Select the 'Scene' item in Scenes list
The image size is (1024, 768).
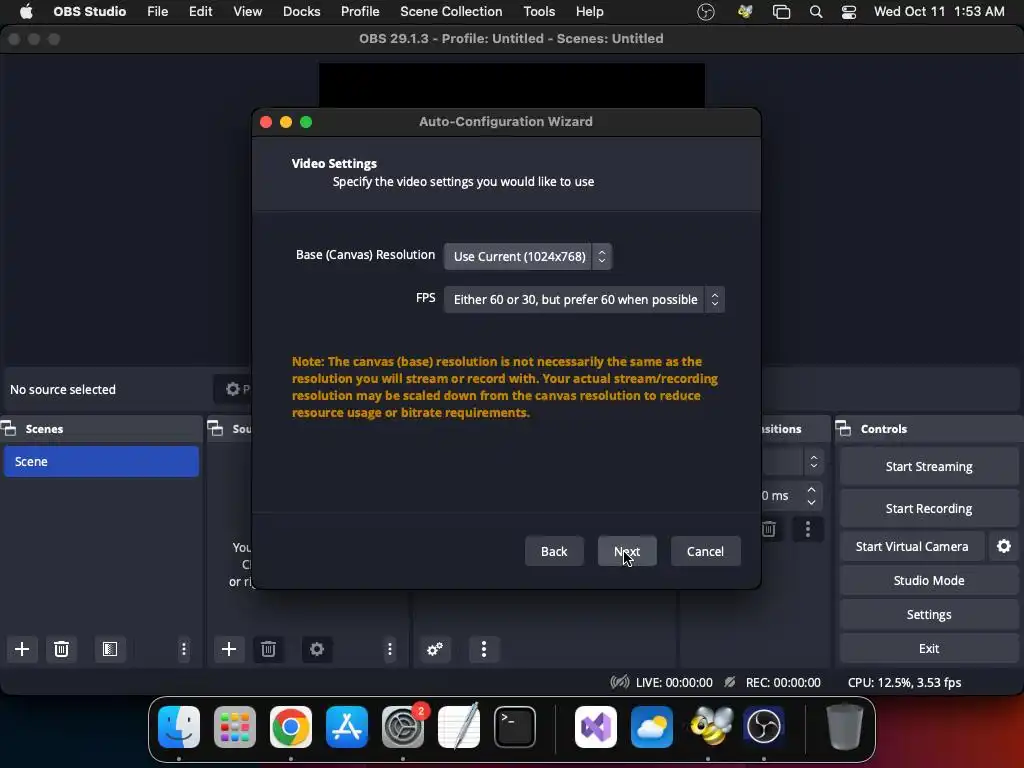point(101,461)
